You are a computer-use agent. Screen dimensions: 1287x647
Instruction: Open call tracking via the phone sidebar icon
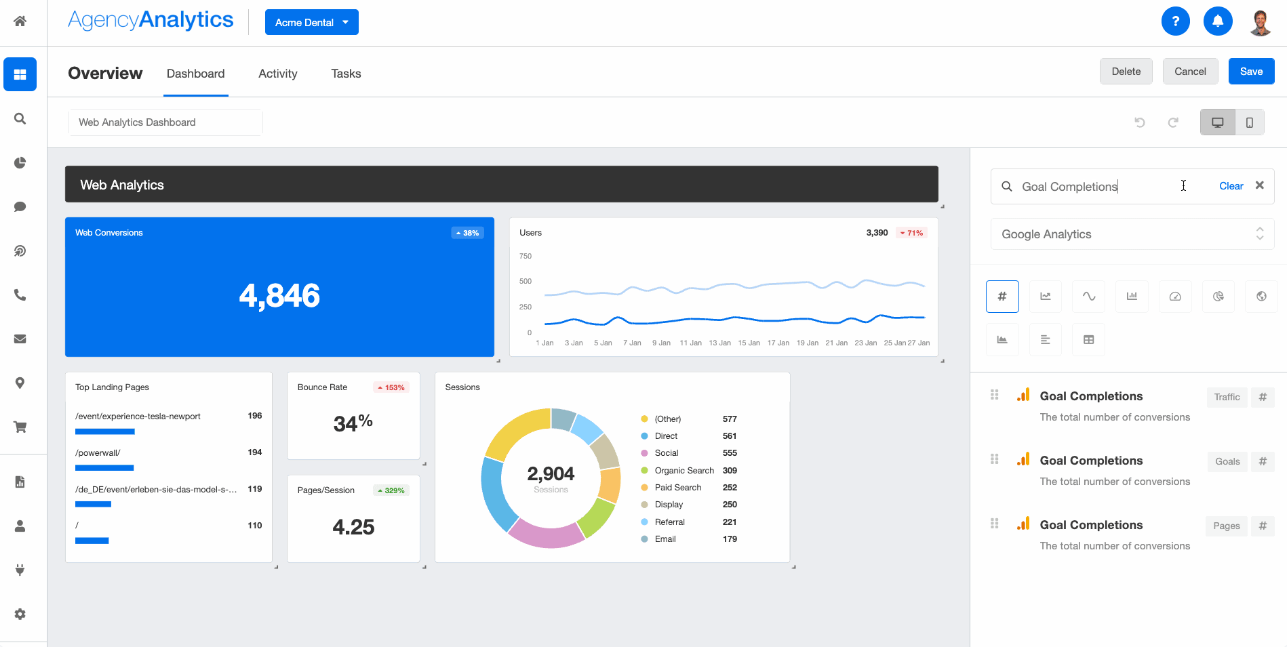pyautogui.click(x=20, y=295)
